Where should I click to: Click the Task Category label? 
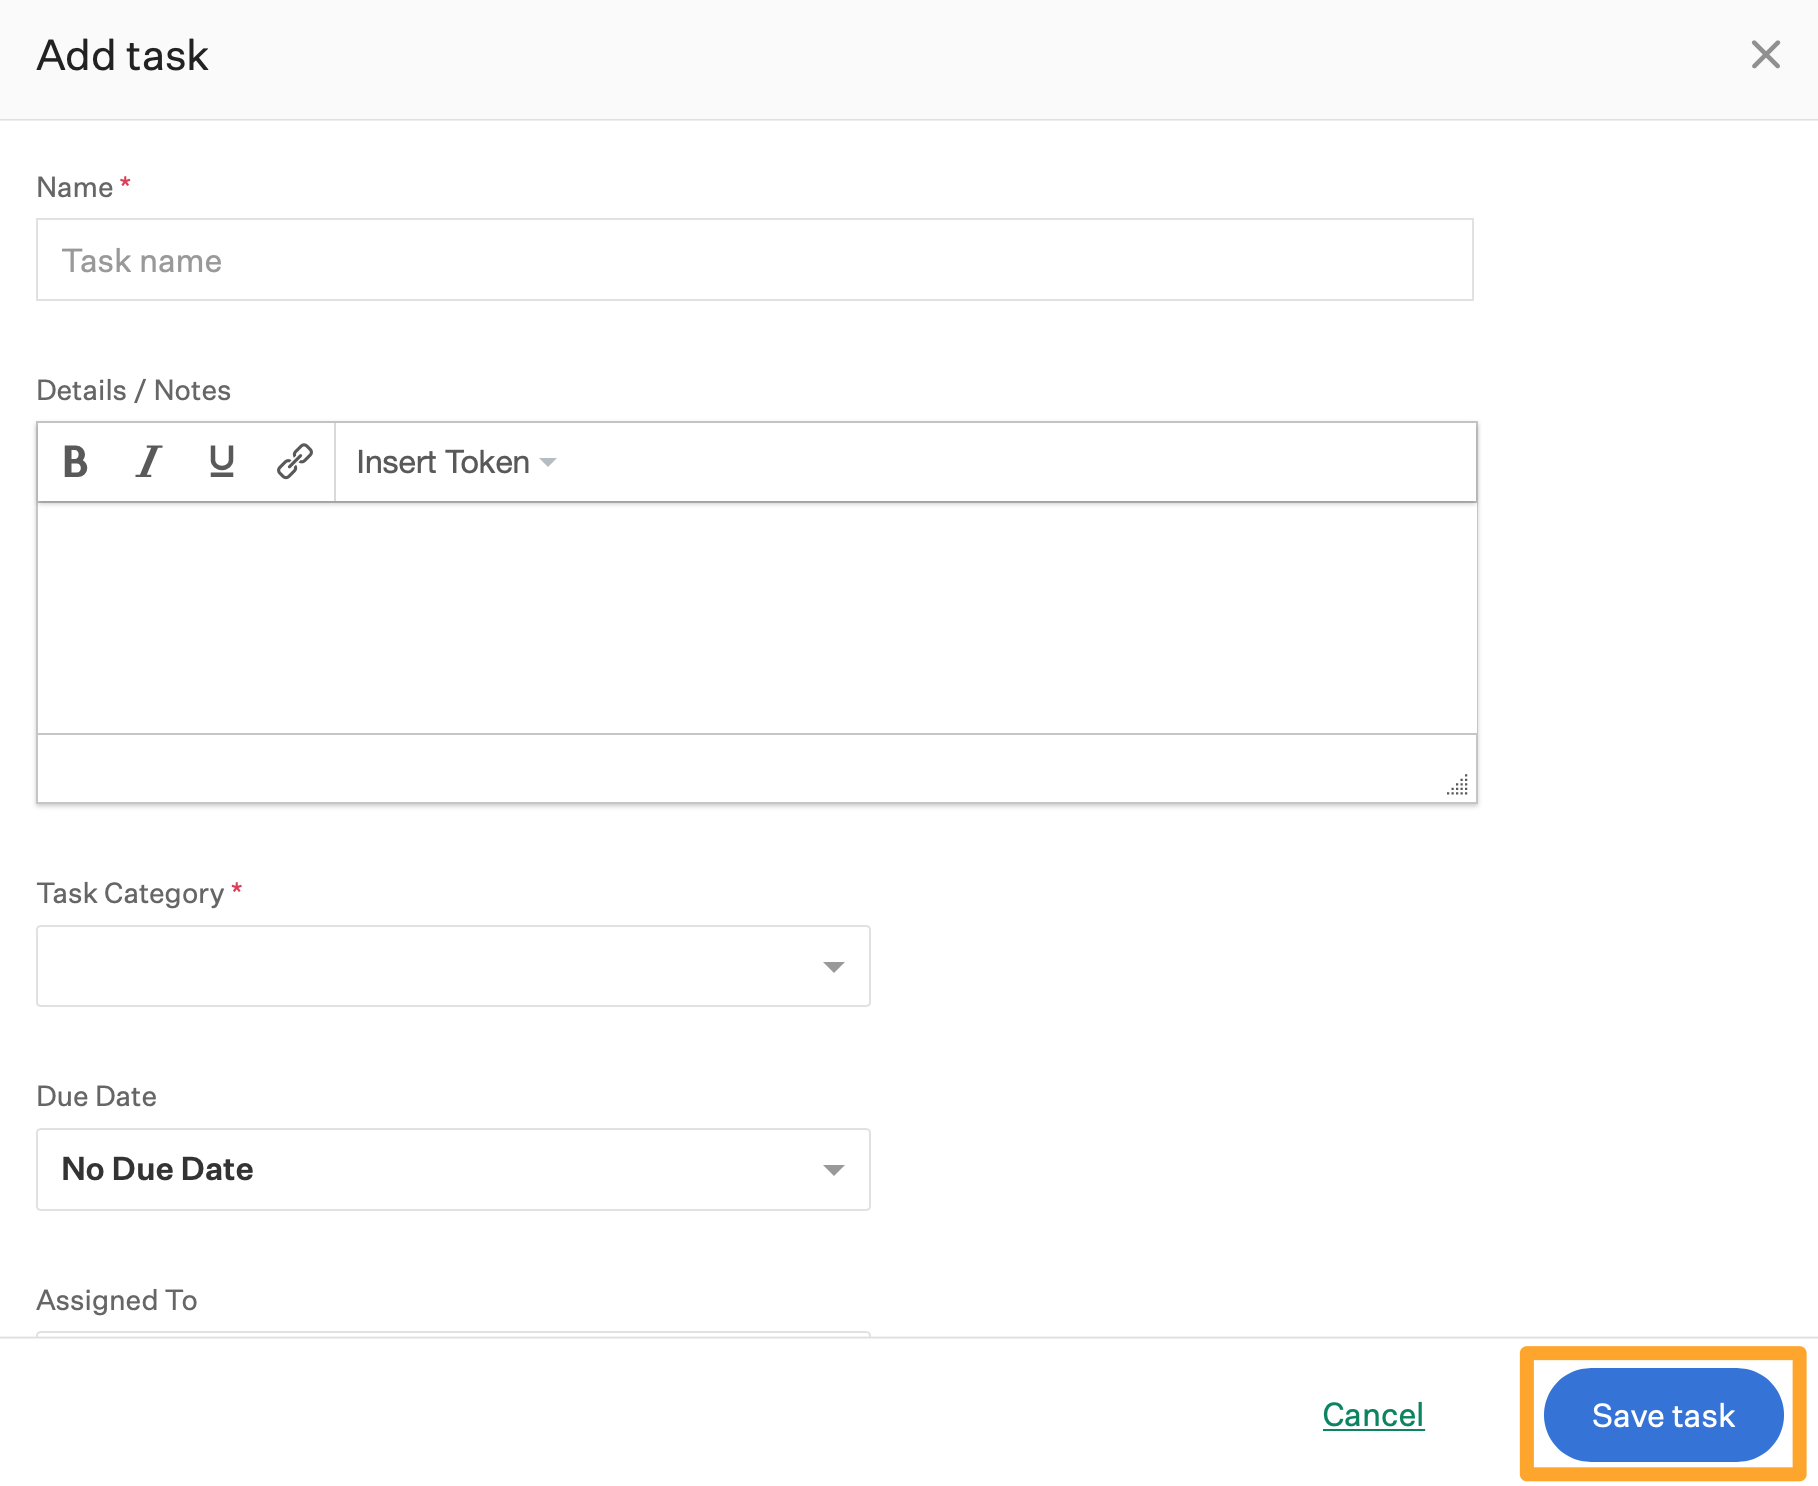tap(130, 893)
